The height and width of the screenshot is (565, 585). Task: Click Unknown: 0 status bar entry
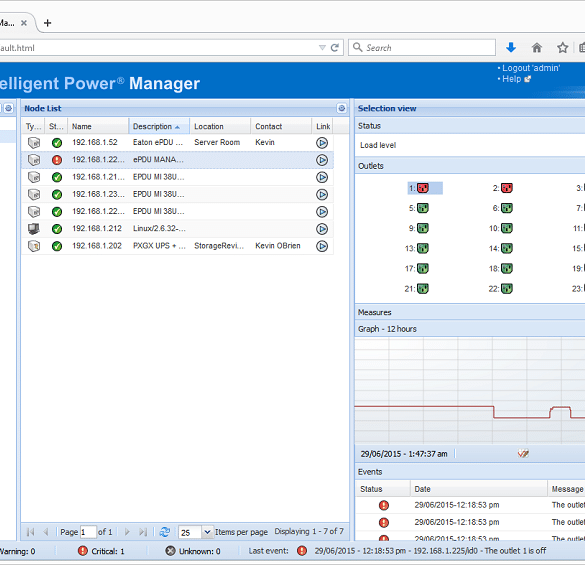pyautogui.click(x=193, y=551)
